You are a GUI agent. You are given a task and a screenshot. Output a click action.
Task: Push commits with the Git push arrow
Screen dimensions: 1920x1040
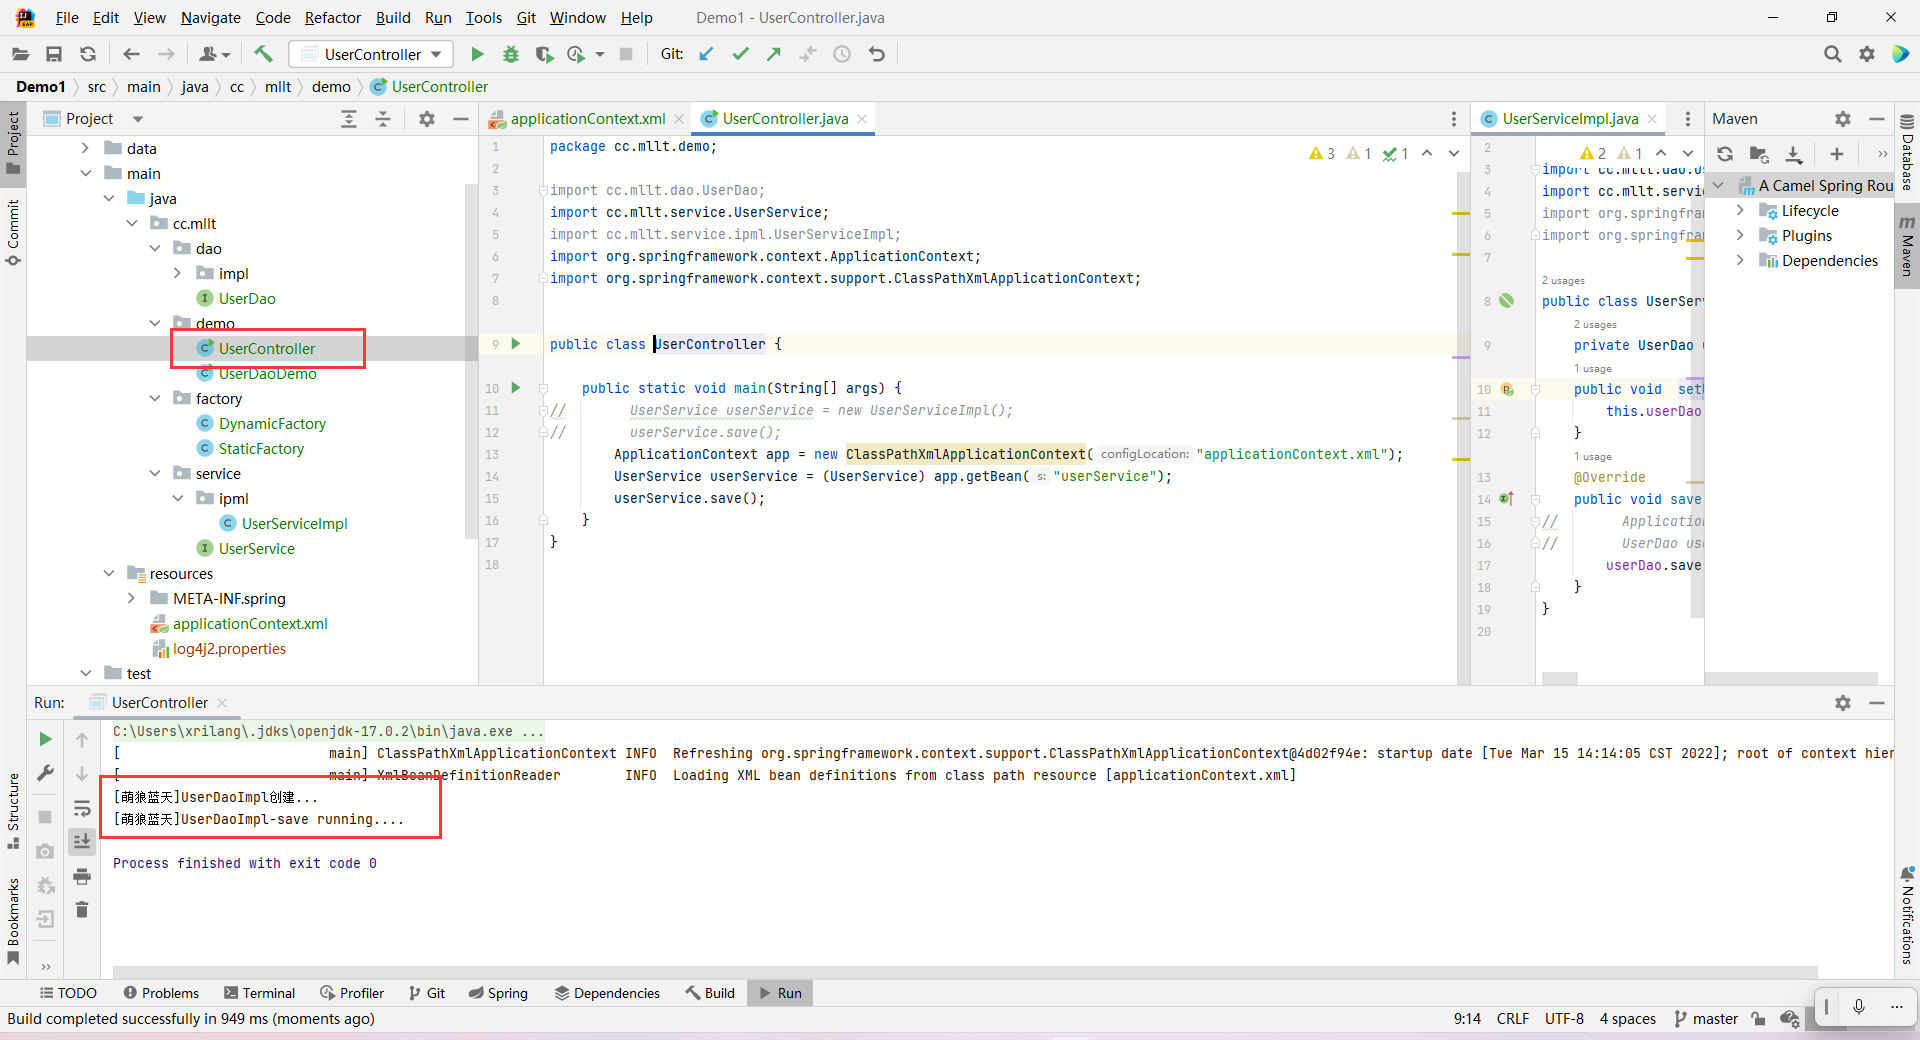[x=774, y=54]
